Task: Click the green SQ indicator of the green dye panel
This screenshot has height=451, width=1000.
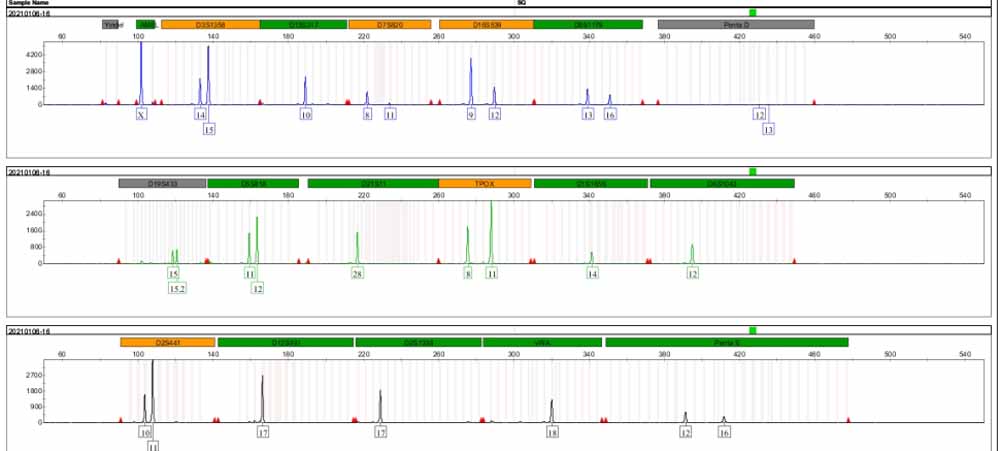Action: 753,172
